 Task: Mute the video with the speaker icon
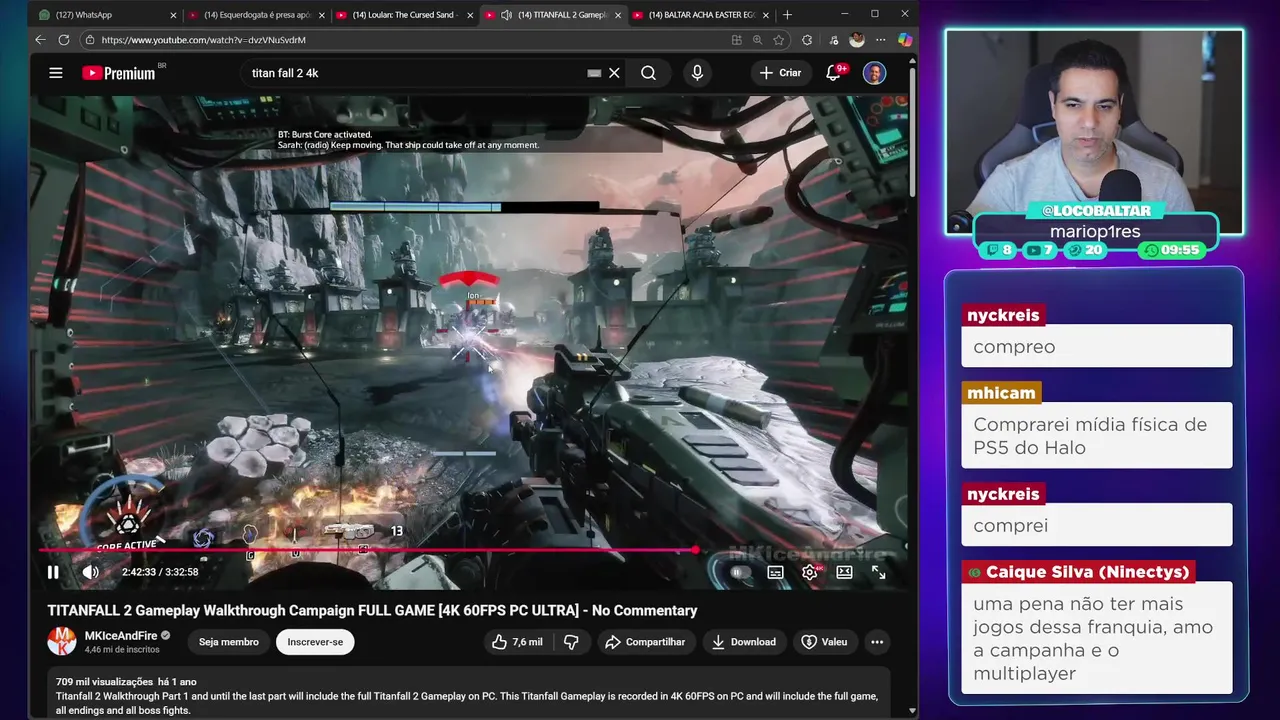coord(90,572)
